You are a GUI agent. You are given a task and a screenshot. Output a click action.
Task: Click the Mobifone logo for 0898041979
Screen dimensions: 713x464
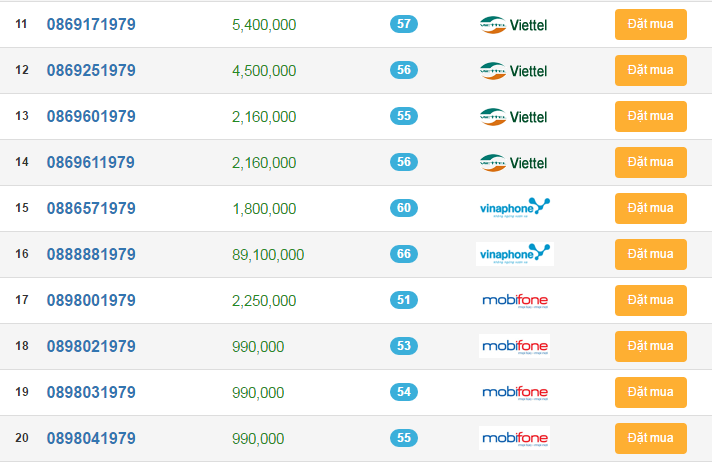[x=514, y=438]
